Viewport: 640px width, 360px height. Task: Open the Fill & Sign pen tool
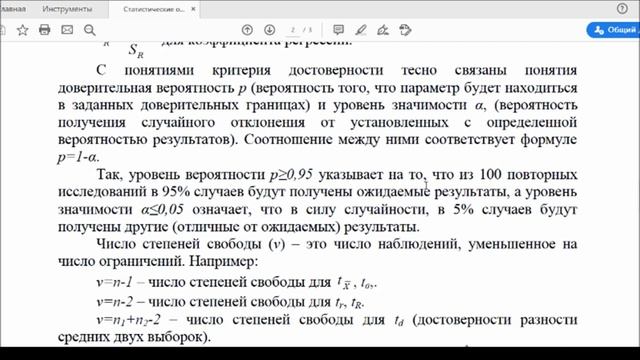[382, 30]
